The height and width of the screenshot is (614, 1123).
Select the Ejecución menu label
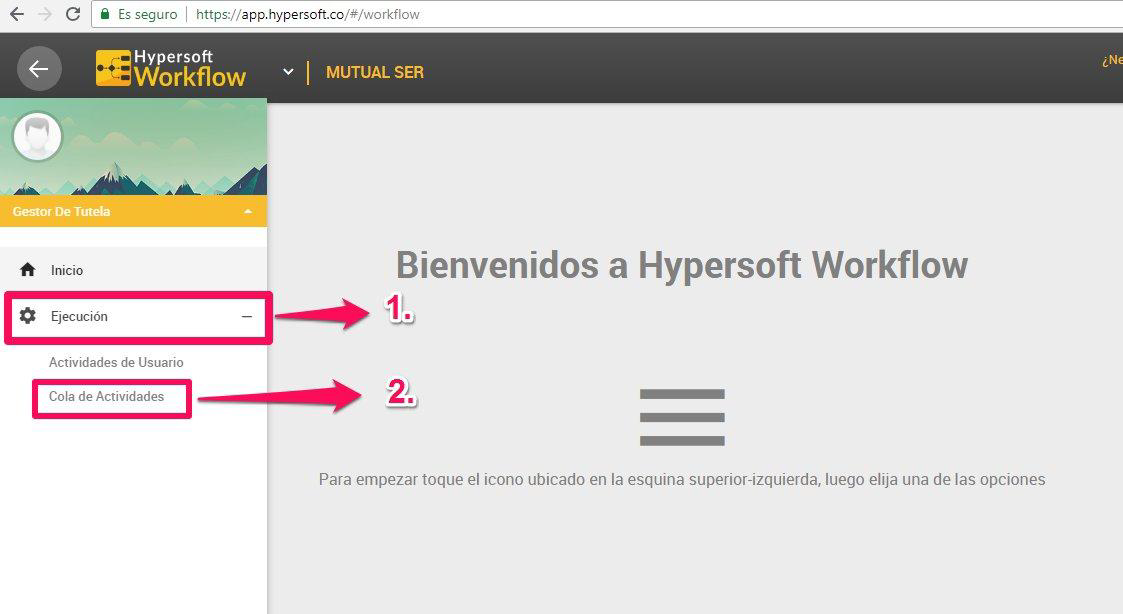pyautogui.click(x=80, y=316)
